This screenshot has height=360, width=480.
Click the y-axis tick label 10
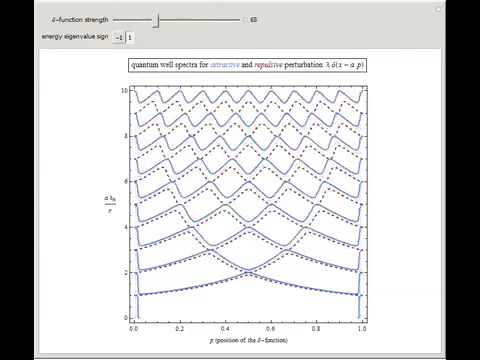(x=124, y=90)
